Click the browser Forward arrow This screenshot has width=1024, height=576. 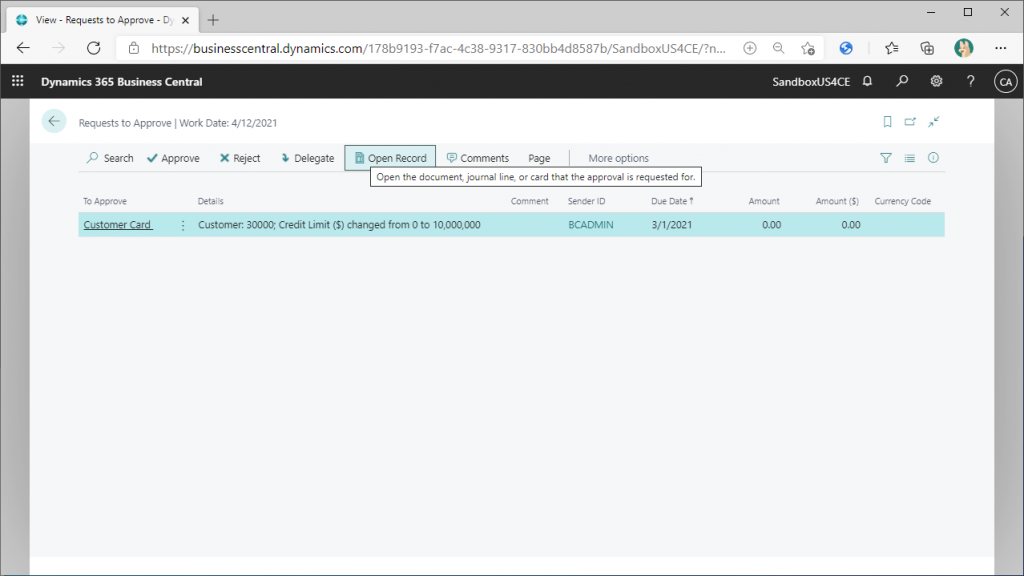[59, 48]
